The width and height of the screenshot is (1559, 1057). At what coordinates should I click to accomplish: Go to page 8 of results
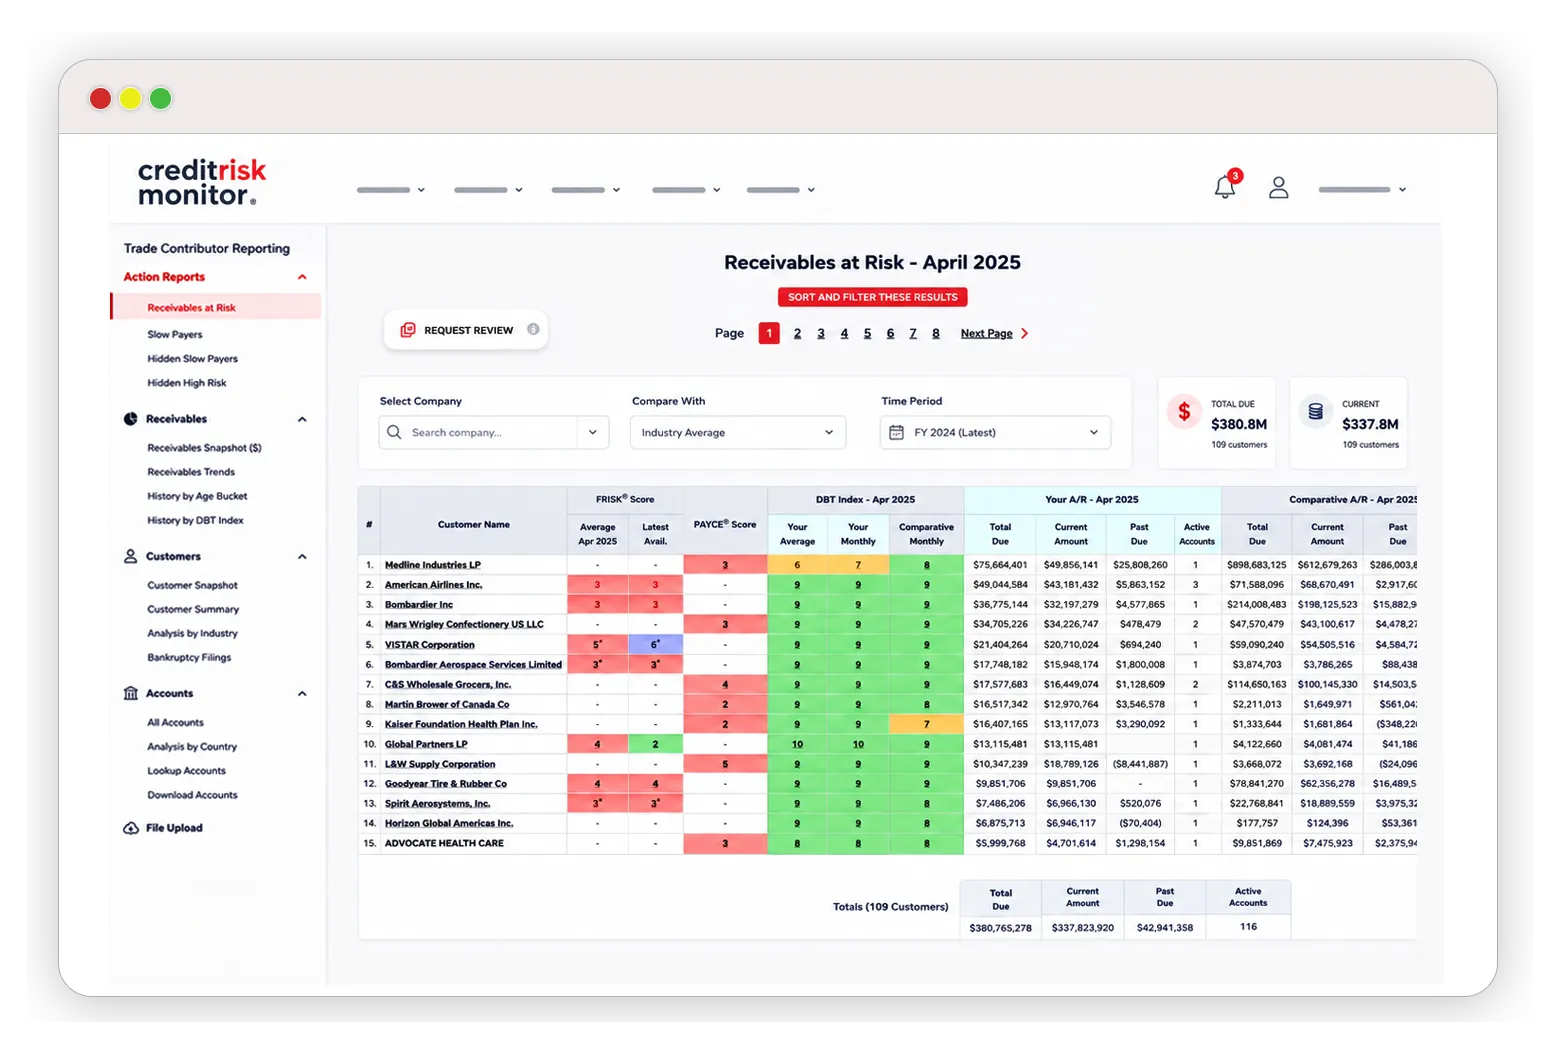[x=936, y=333]
